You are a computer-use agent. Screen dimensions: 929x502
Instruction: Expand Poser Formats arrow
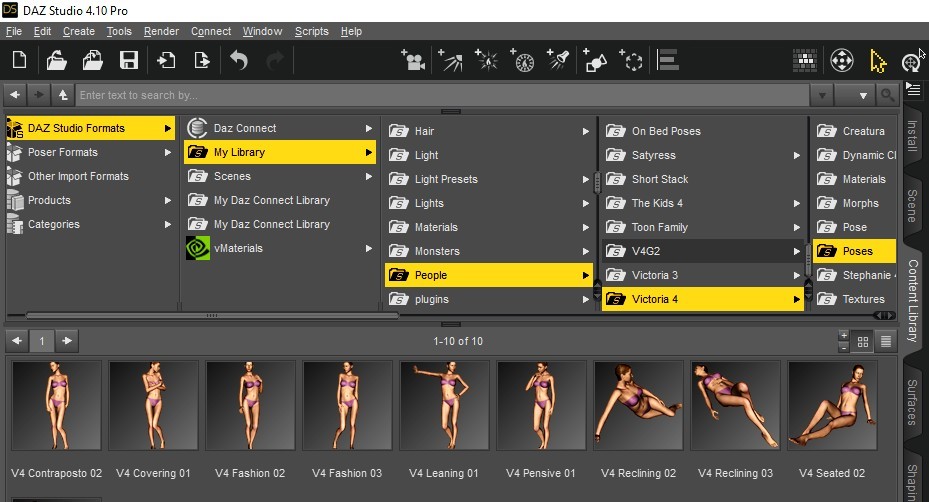point(168,152)
